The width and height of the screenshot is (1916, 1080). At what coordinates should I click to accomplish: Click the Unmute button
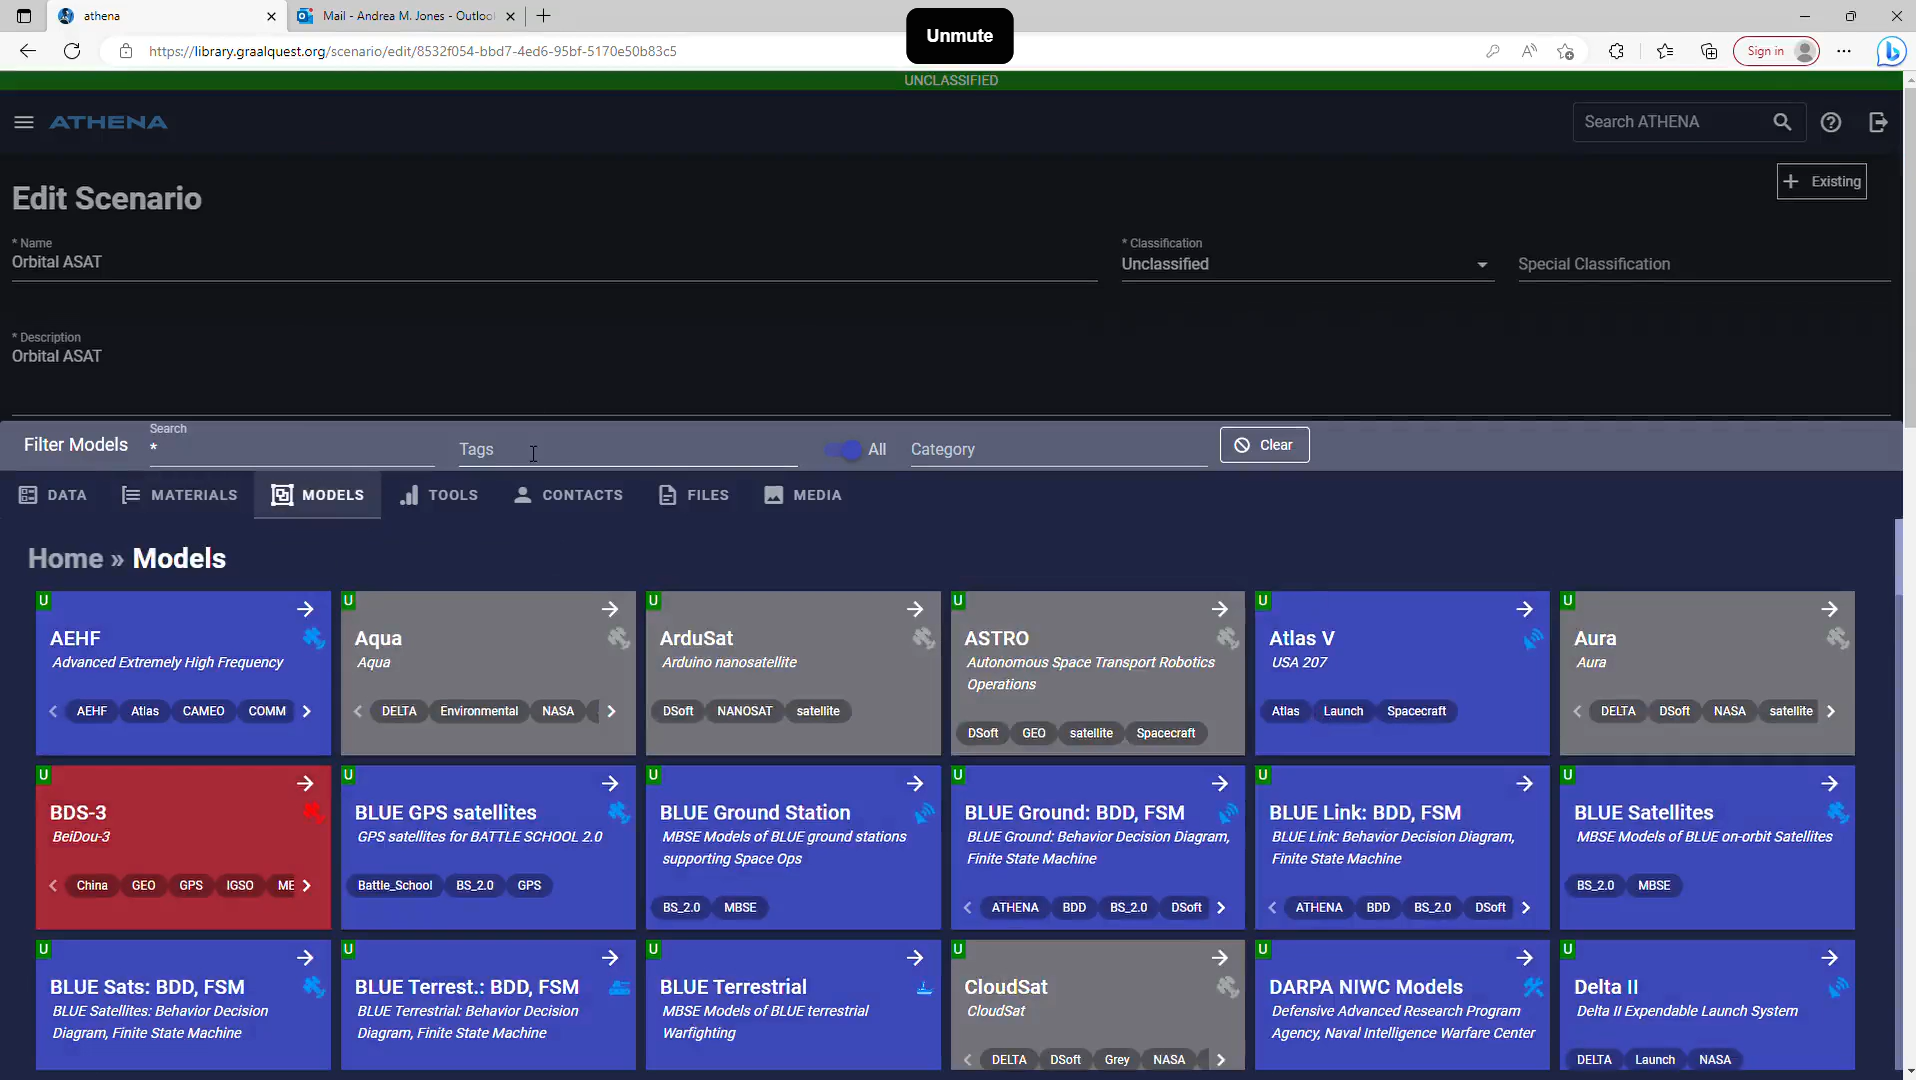pyautogui.click(x=959, y=36)
